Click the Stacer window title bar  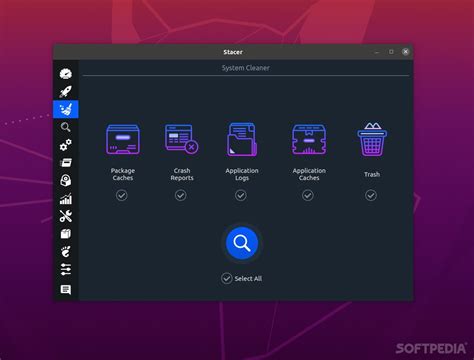(233, 52)
